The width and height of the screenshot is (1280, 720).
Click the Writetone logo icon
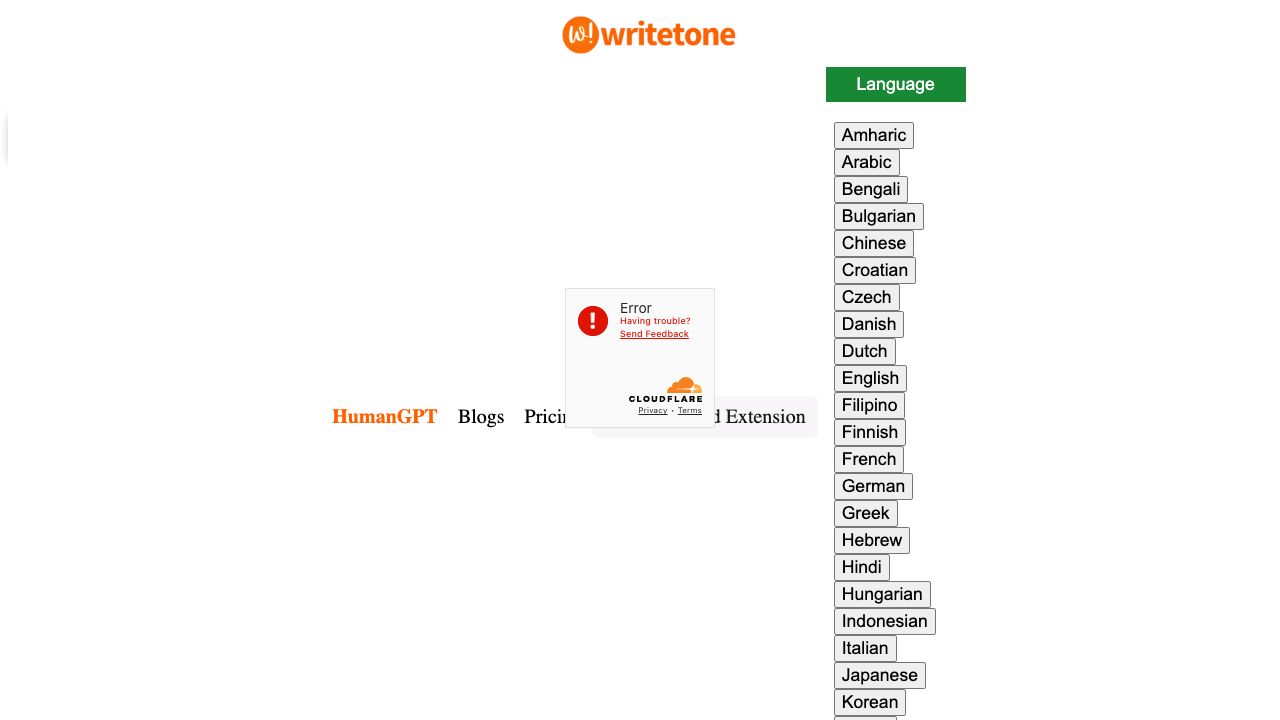coord(580,35)
